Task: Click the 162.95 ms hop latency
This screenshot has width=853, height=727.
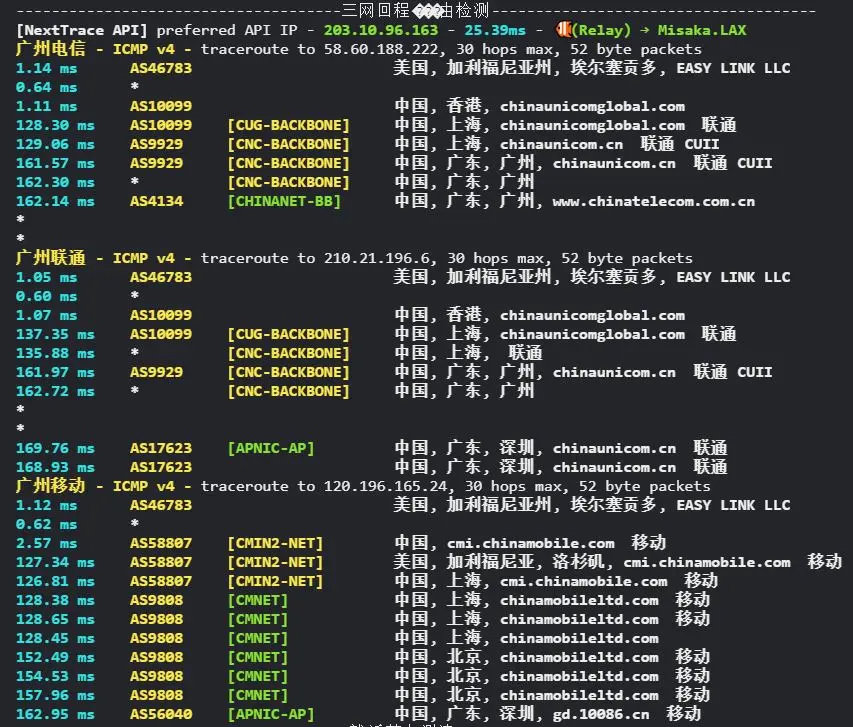Action: [55, 714]
